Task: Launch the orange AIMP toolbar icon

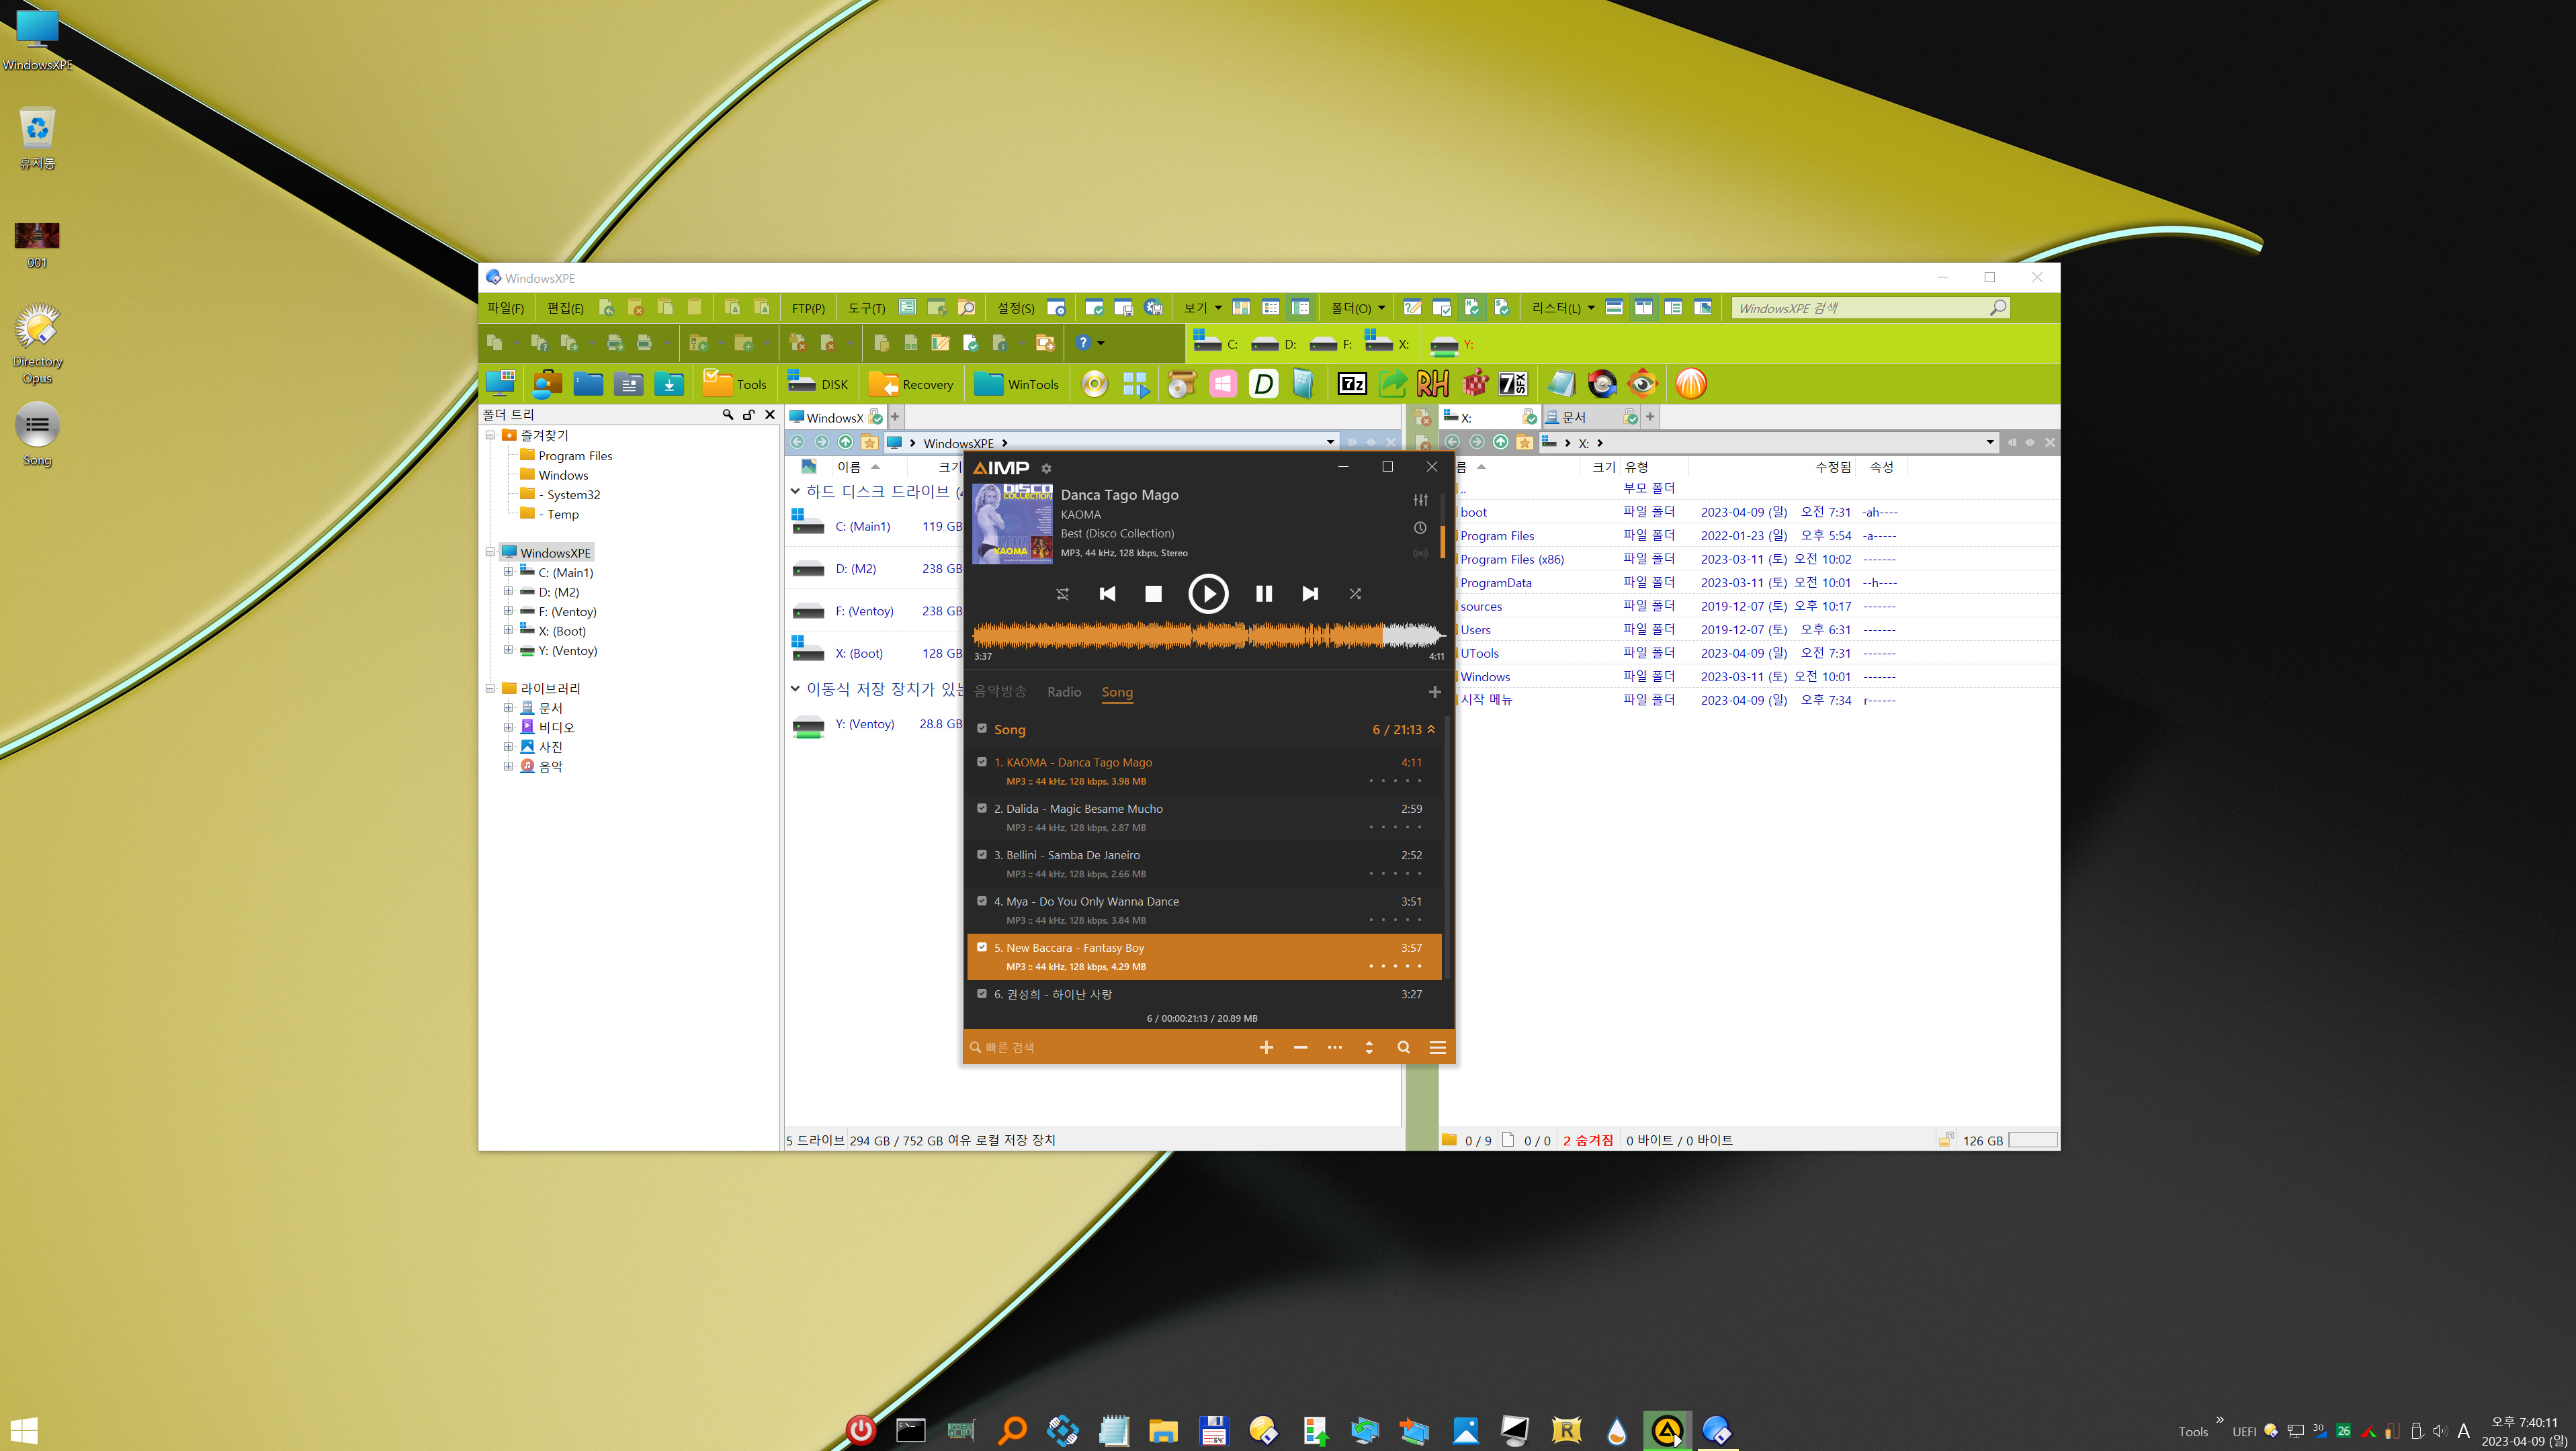Action: point(1690,384)
